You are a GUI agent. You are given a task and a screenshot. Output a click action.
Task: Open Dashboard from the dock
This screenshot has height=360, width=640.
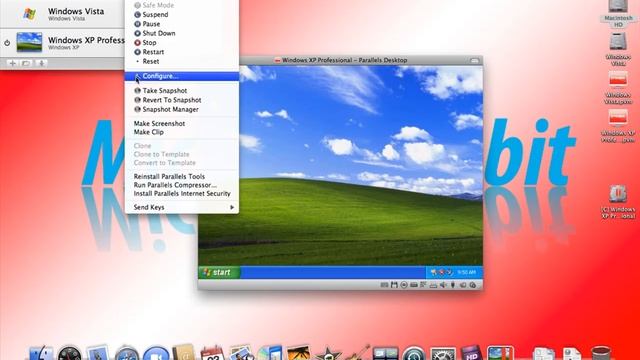(x=69, y=353)
